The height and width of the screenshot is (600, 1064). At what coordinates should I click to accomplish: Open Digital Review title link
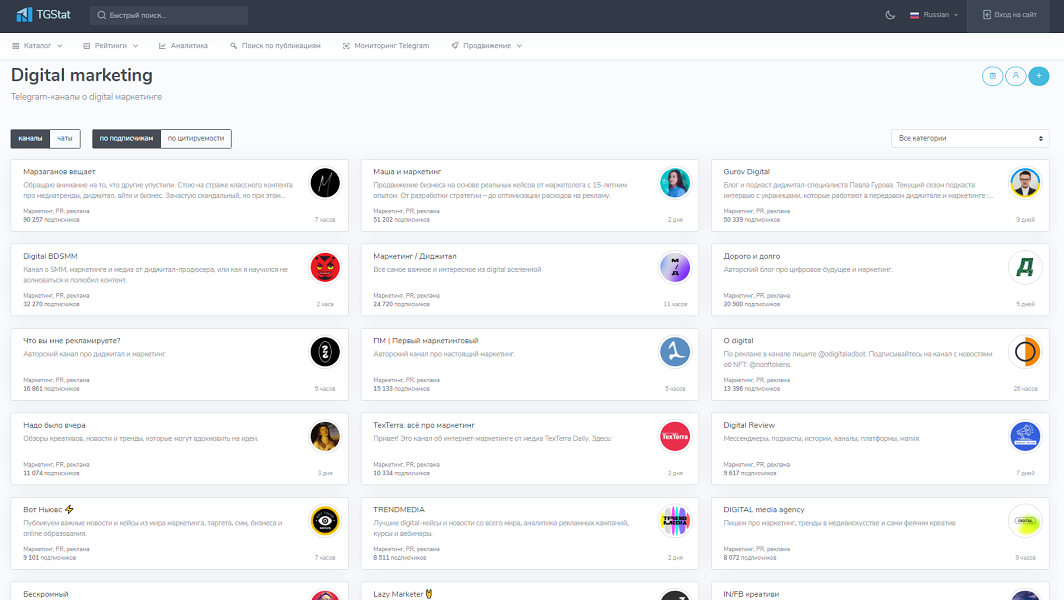(749, 426)
